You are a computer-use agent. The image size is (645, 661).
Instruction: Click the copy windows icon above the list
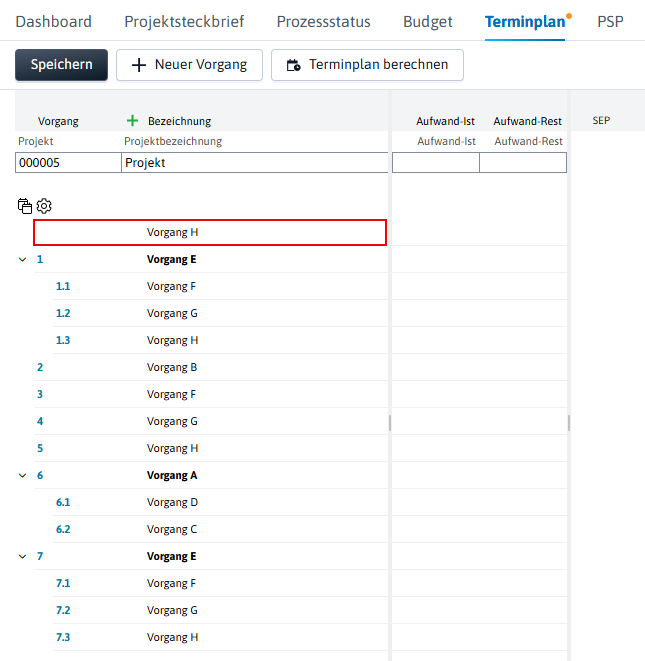25,206
